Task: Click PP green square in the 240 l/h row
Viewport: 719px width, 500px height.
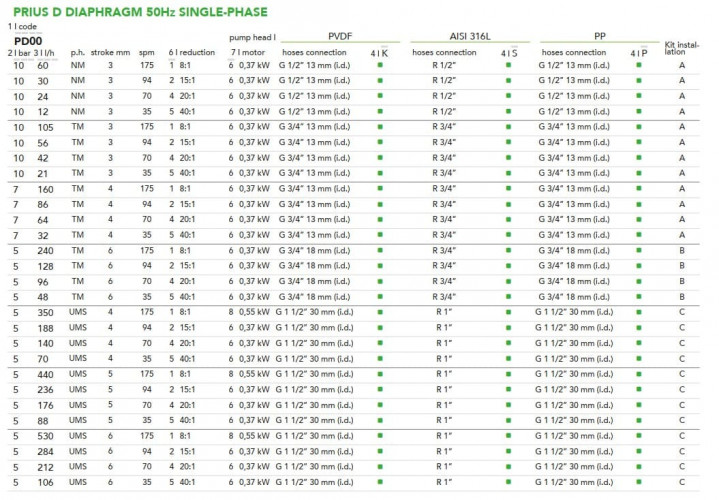Action: tap(638, 251)
